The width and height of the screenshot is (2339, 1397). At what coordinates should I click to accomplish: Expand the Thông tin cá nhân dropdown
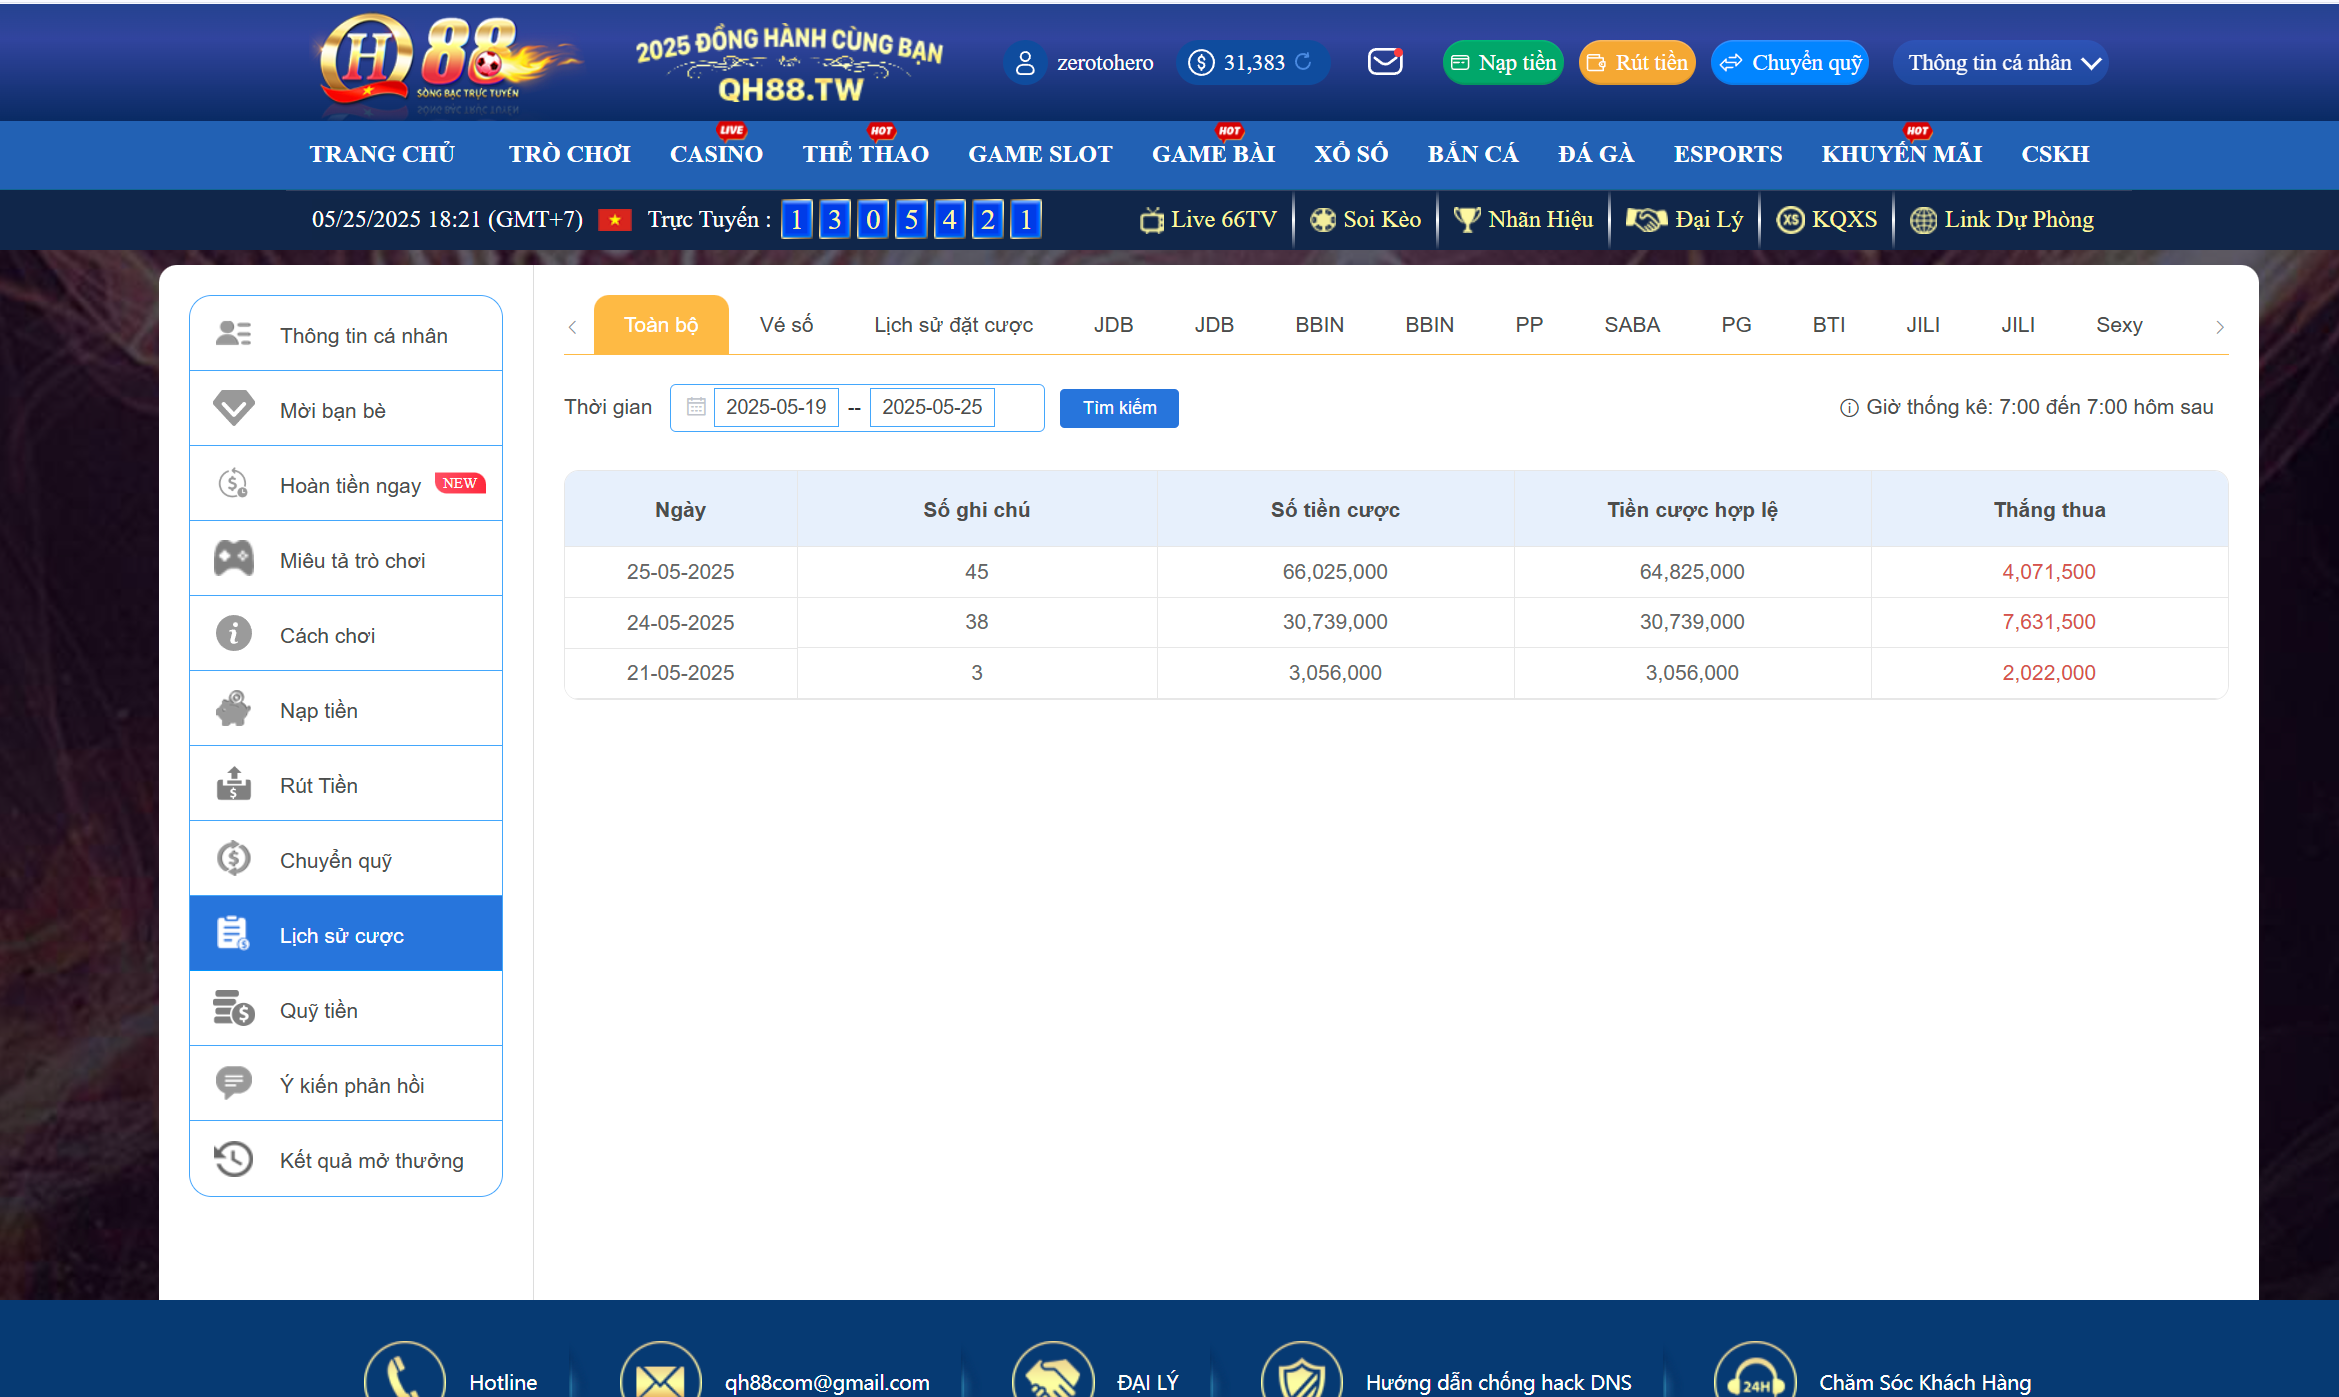click(x=2001, y=63)
